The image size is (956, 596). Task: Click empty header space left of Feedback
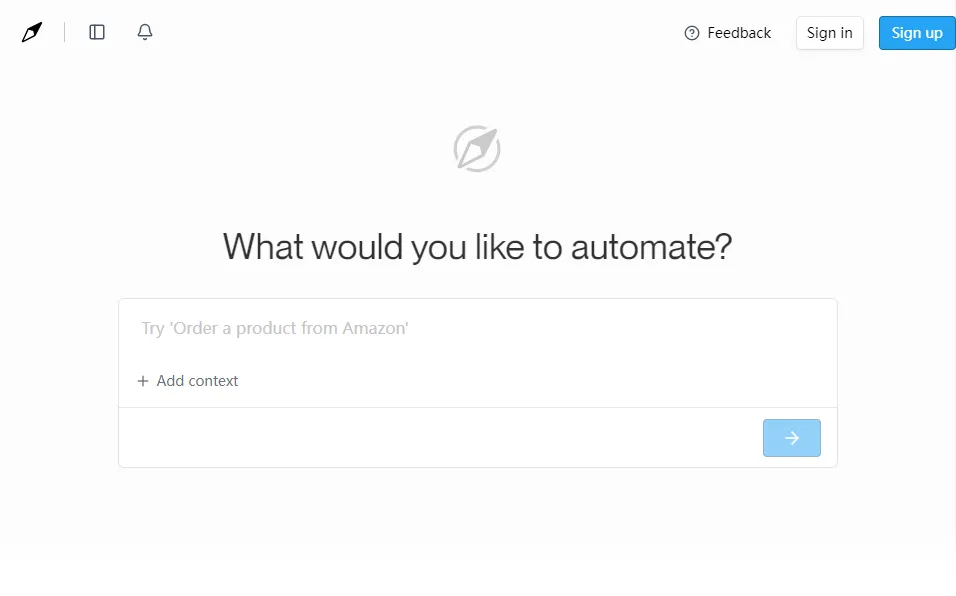[x=420, y=32]
